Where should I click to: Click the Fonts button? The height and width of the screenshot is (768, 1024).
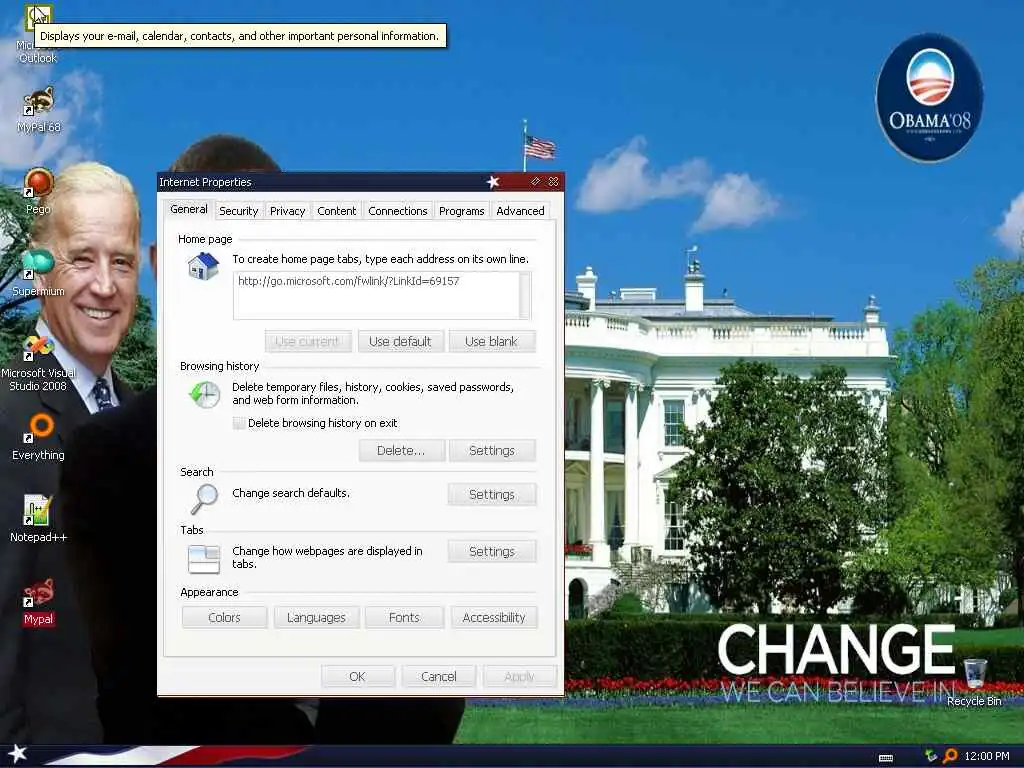404,617
